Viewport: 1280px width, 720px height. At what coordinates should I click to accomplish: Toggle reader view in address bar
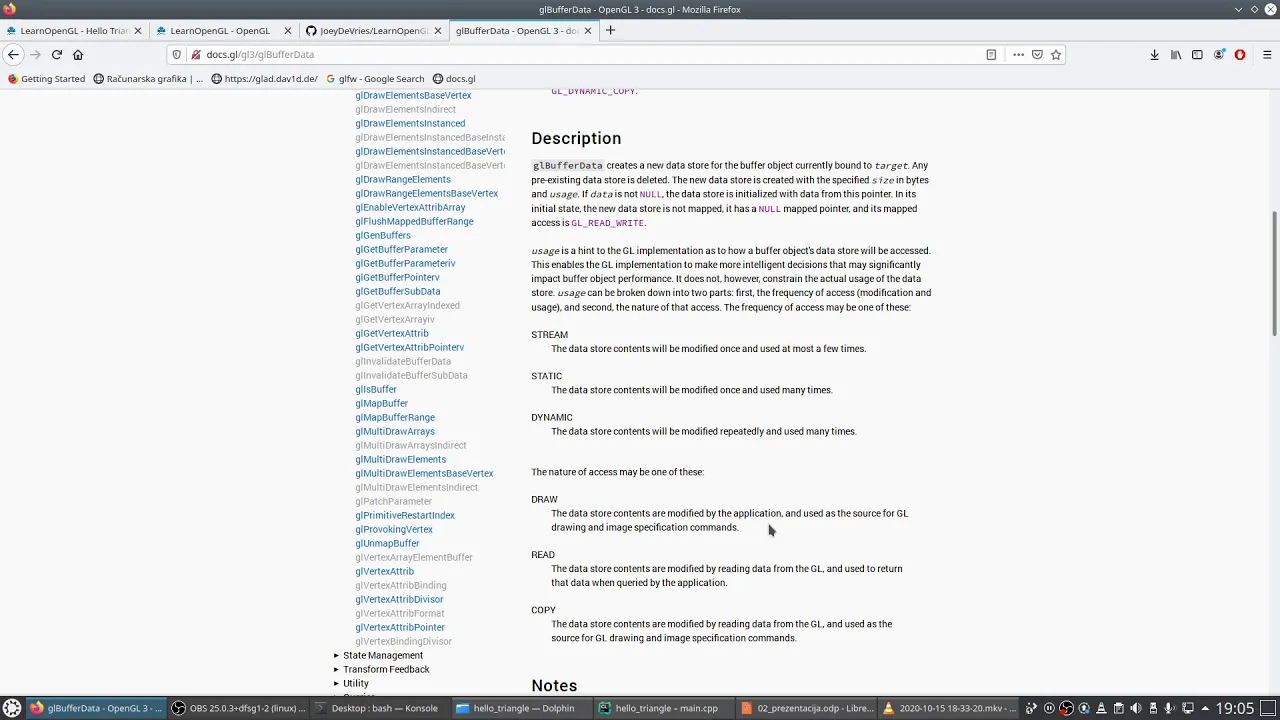[x=991, y=55]
